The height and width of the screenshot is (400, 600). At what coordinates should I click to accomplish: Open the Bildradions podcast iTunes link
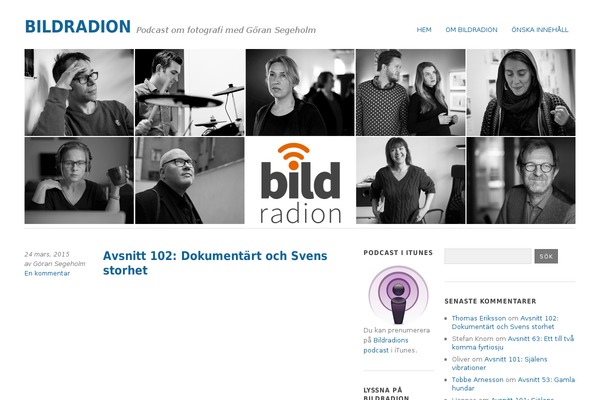point(386,345)
